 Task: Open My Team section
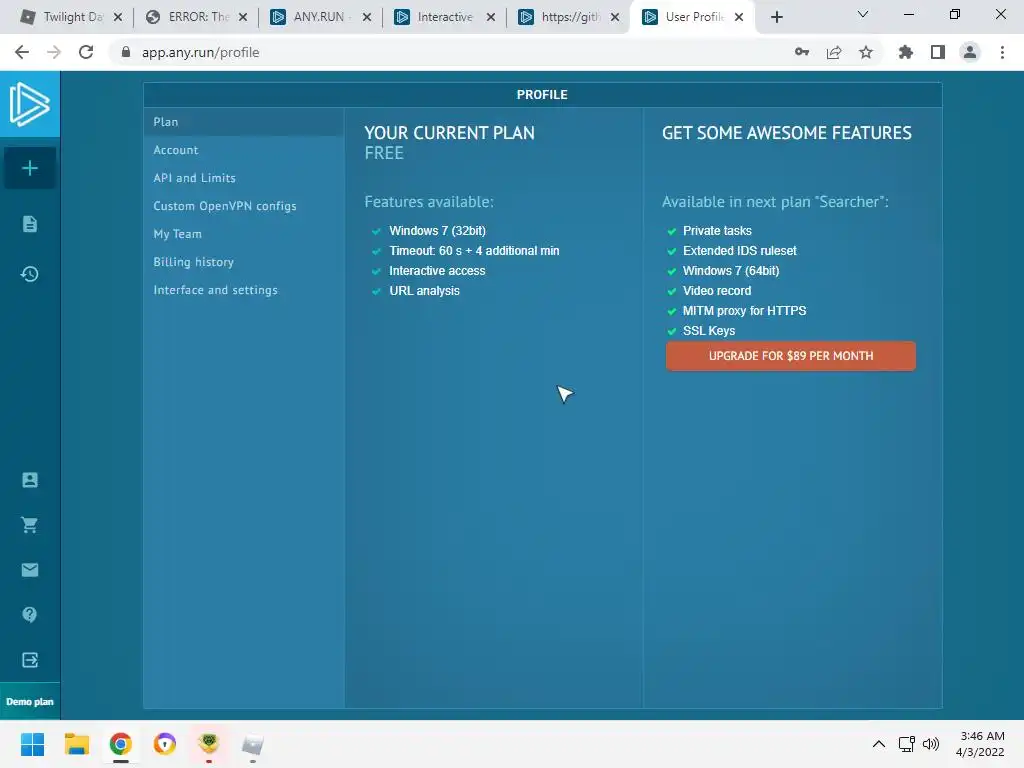178,234
